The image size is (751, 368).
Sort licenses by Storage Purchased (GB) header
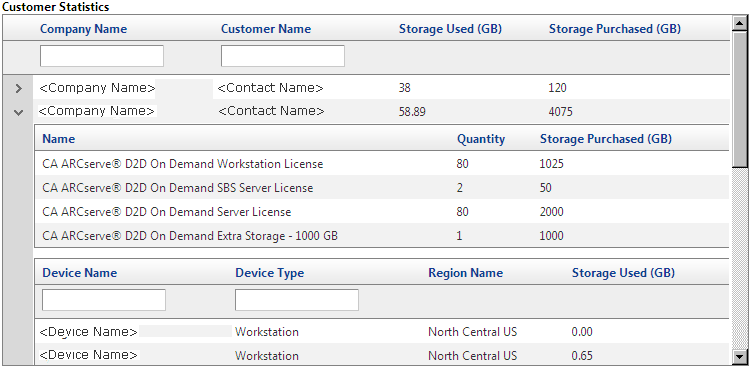tap(606, 139)
